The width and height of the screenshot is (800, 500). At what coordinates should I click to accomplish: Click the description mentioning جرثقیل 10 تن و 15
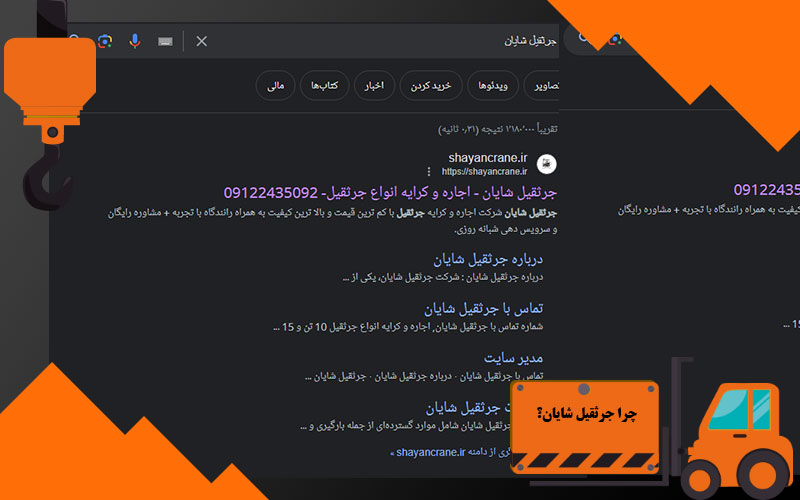click(408, 327)
